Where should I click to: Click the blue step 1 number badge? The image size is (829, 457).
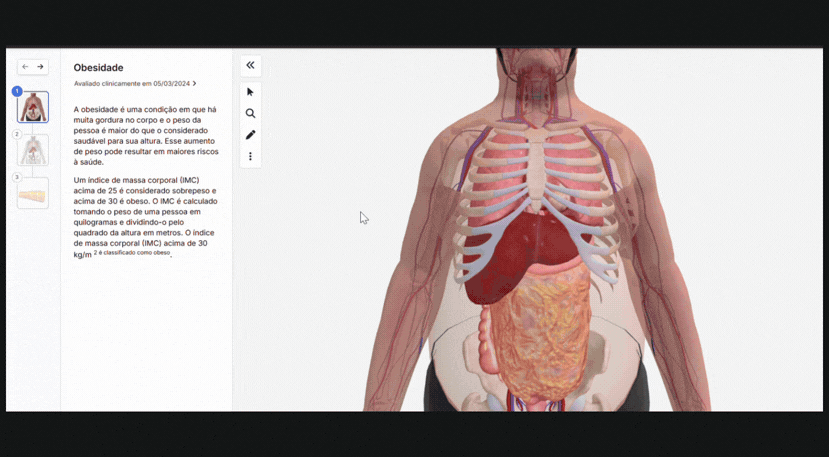(17, 91)
